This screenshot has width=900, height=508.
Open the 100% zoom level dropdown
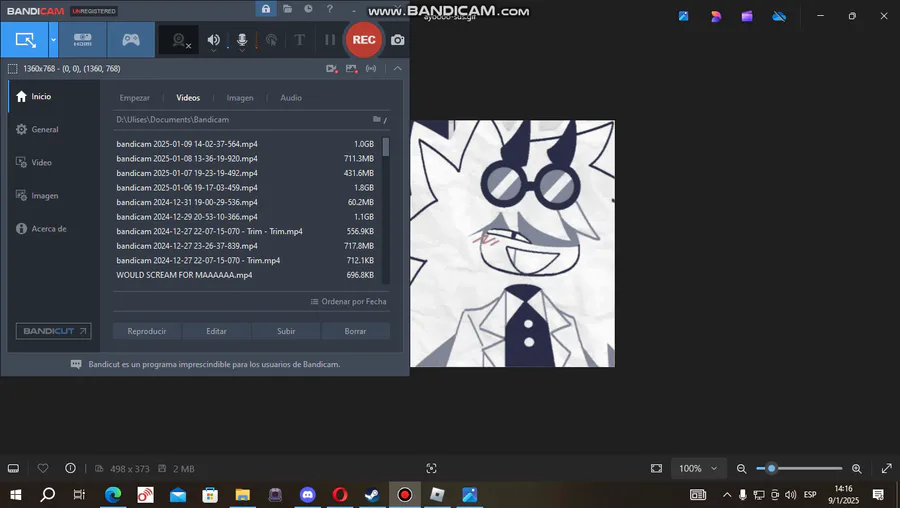699,468
